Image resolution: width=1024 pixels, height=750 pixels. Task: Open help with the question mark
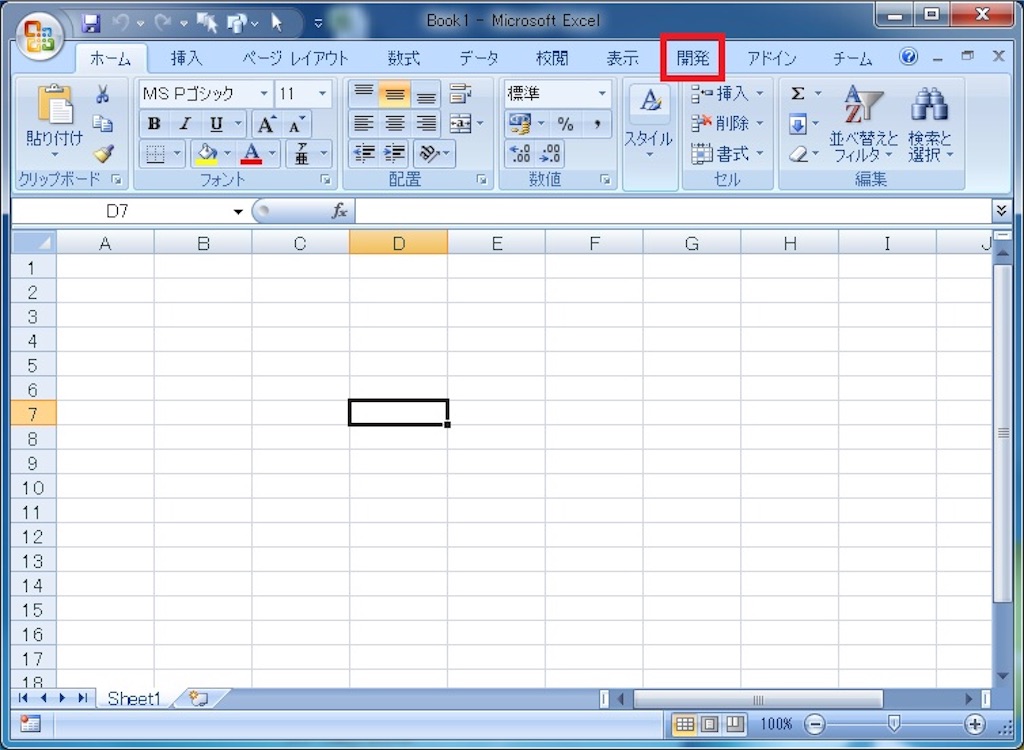[908, 57]
